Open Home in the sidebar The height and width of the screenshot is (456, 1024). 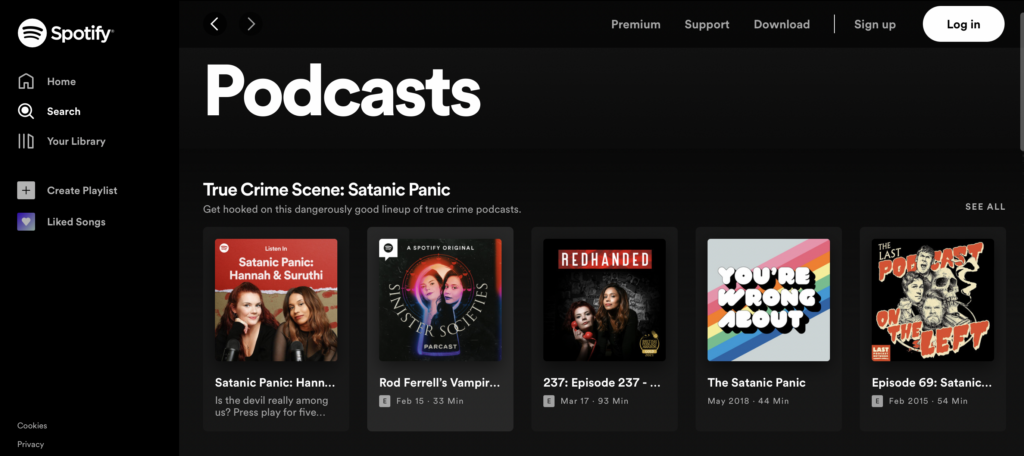pos(61,82)
